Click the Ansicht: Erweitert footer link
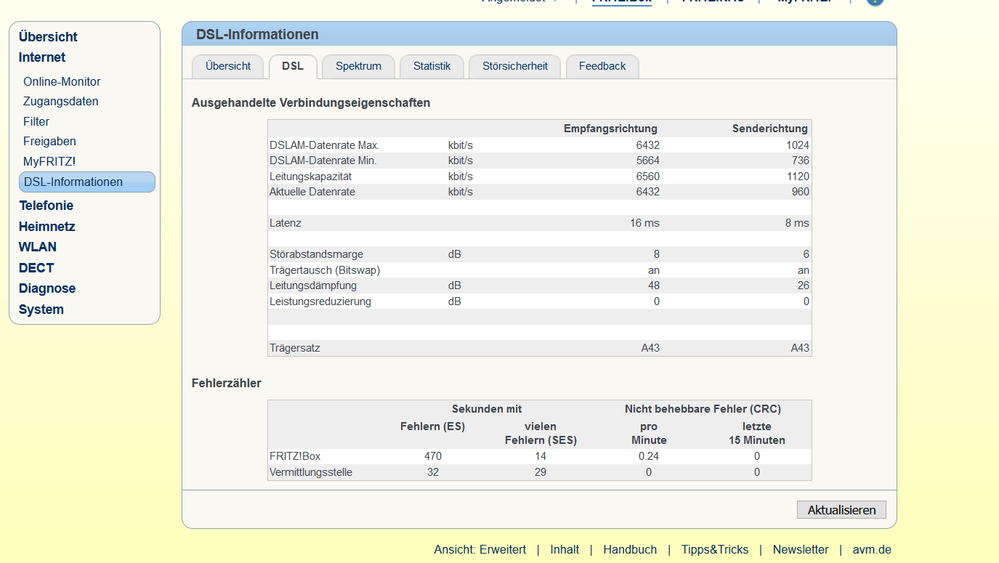Screen dimensions: 999x563 click(480, 550)
